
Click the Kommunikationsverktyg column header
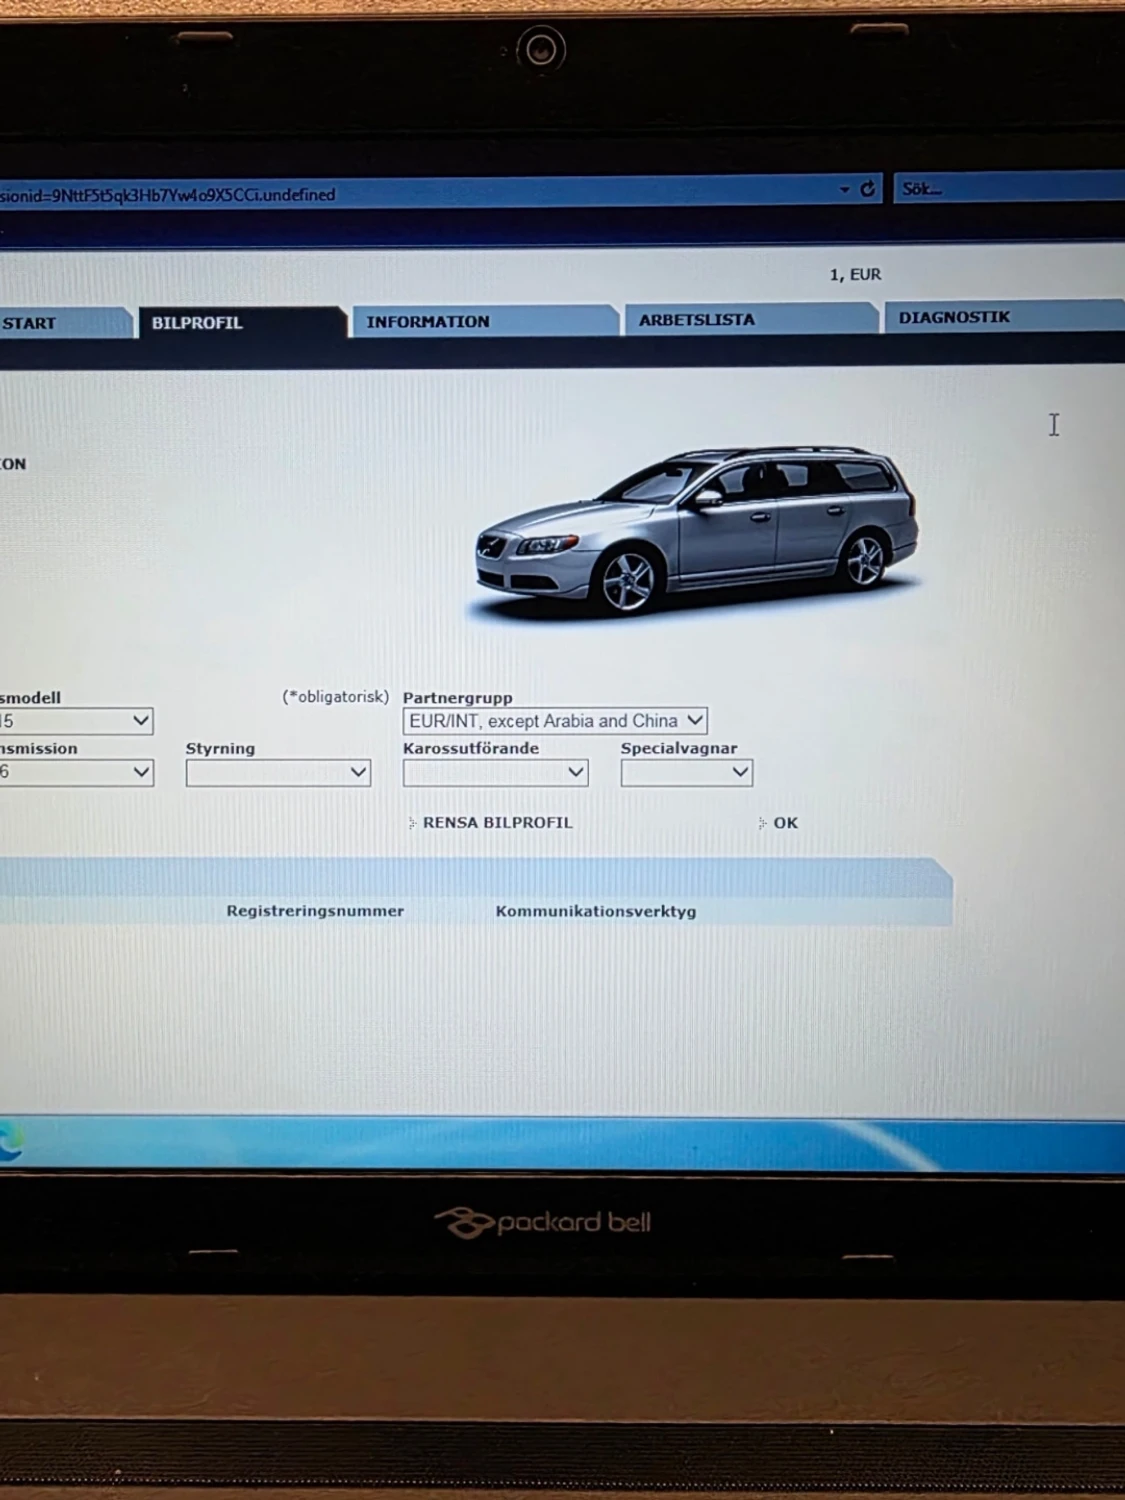(x=596, y=911)
